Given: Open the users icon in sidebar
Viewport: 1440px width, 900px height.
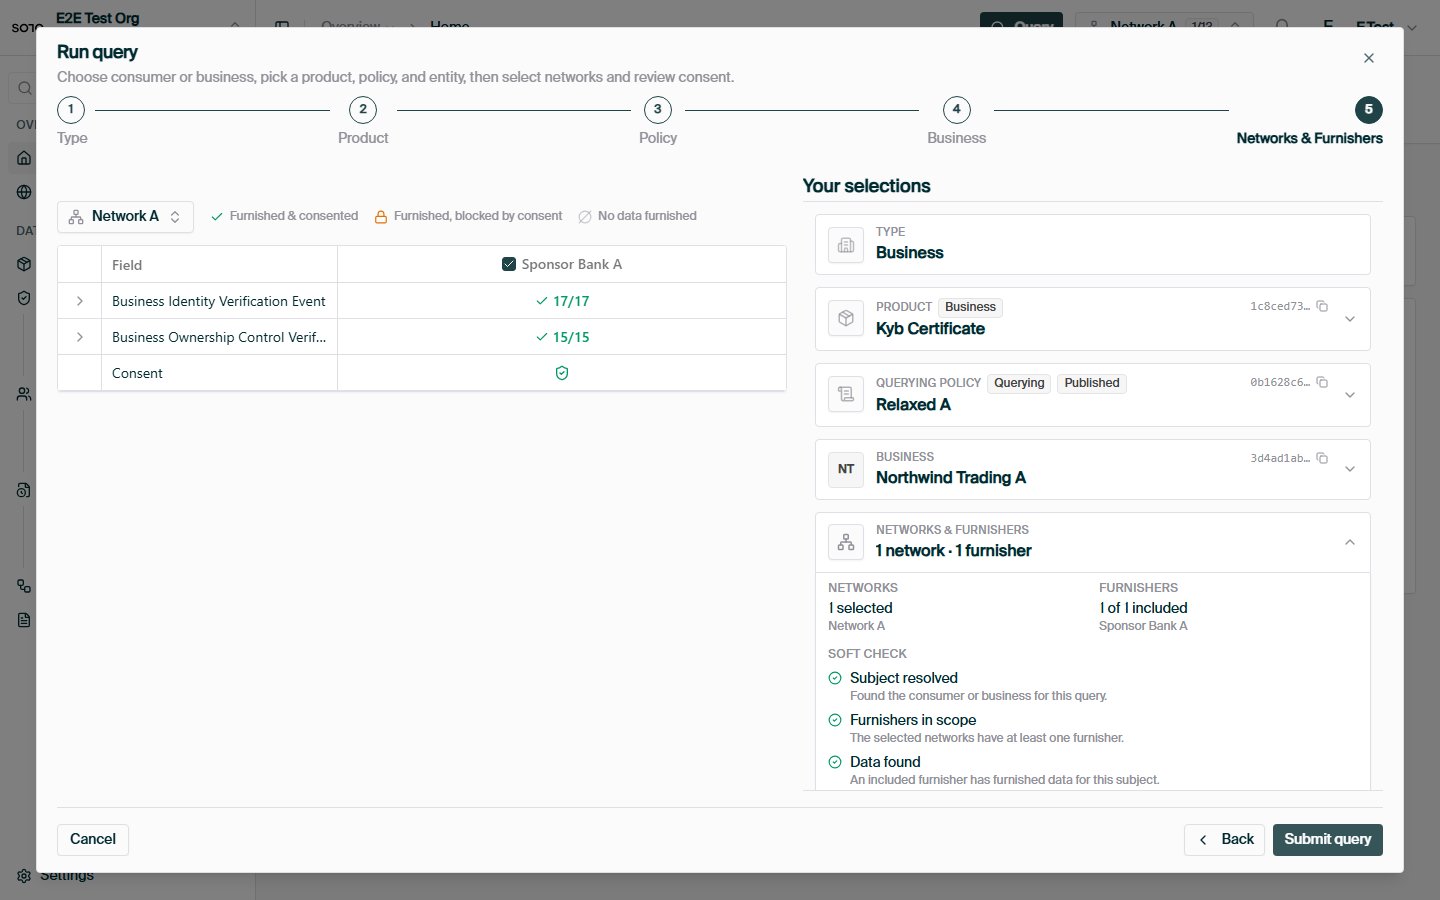Looking at the screenshot, I should click(x=24, y=394).
